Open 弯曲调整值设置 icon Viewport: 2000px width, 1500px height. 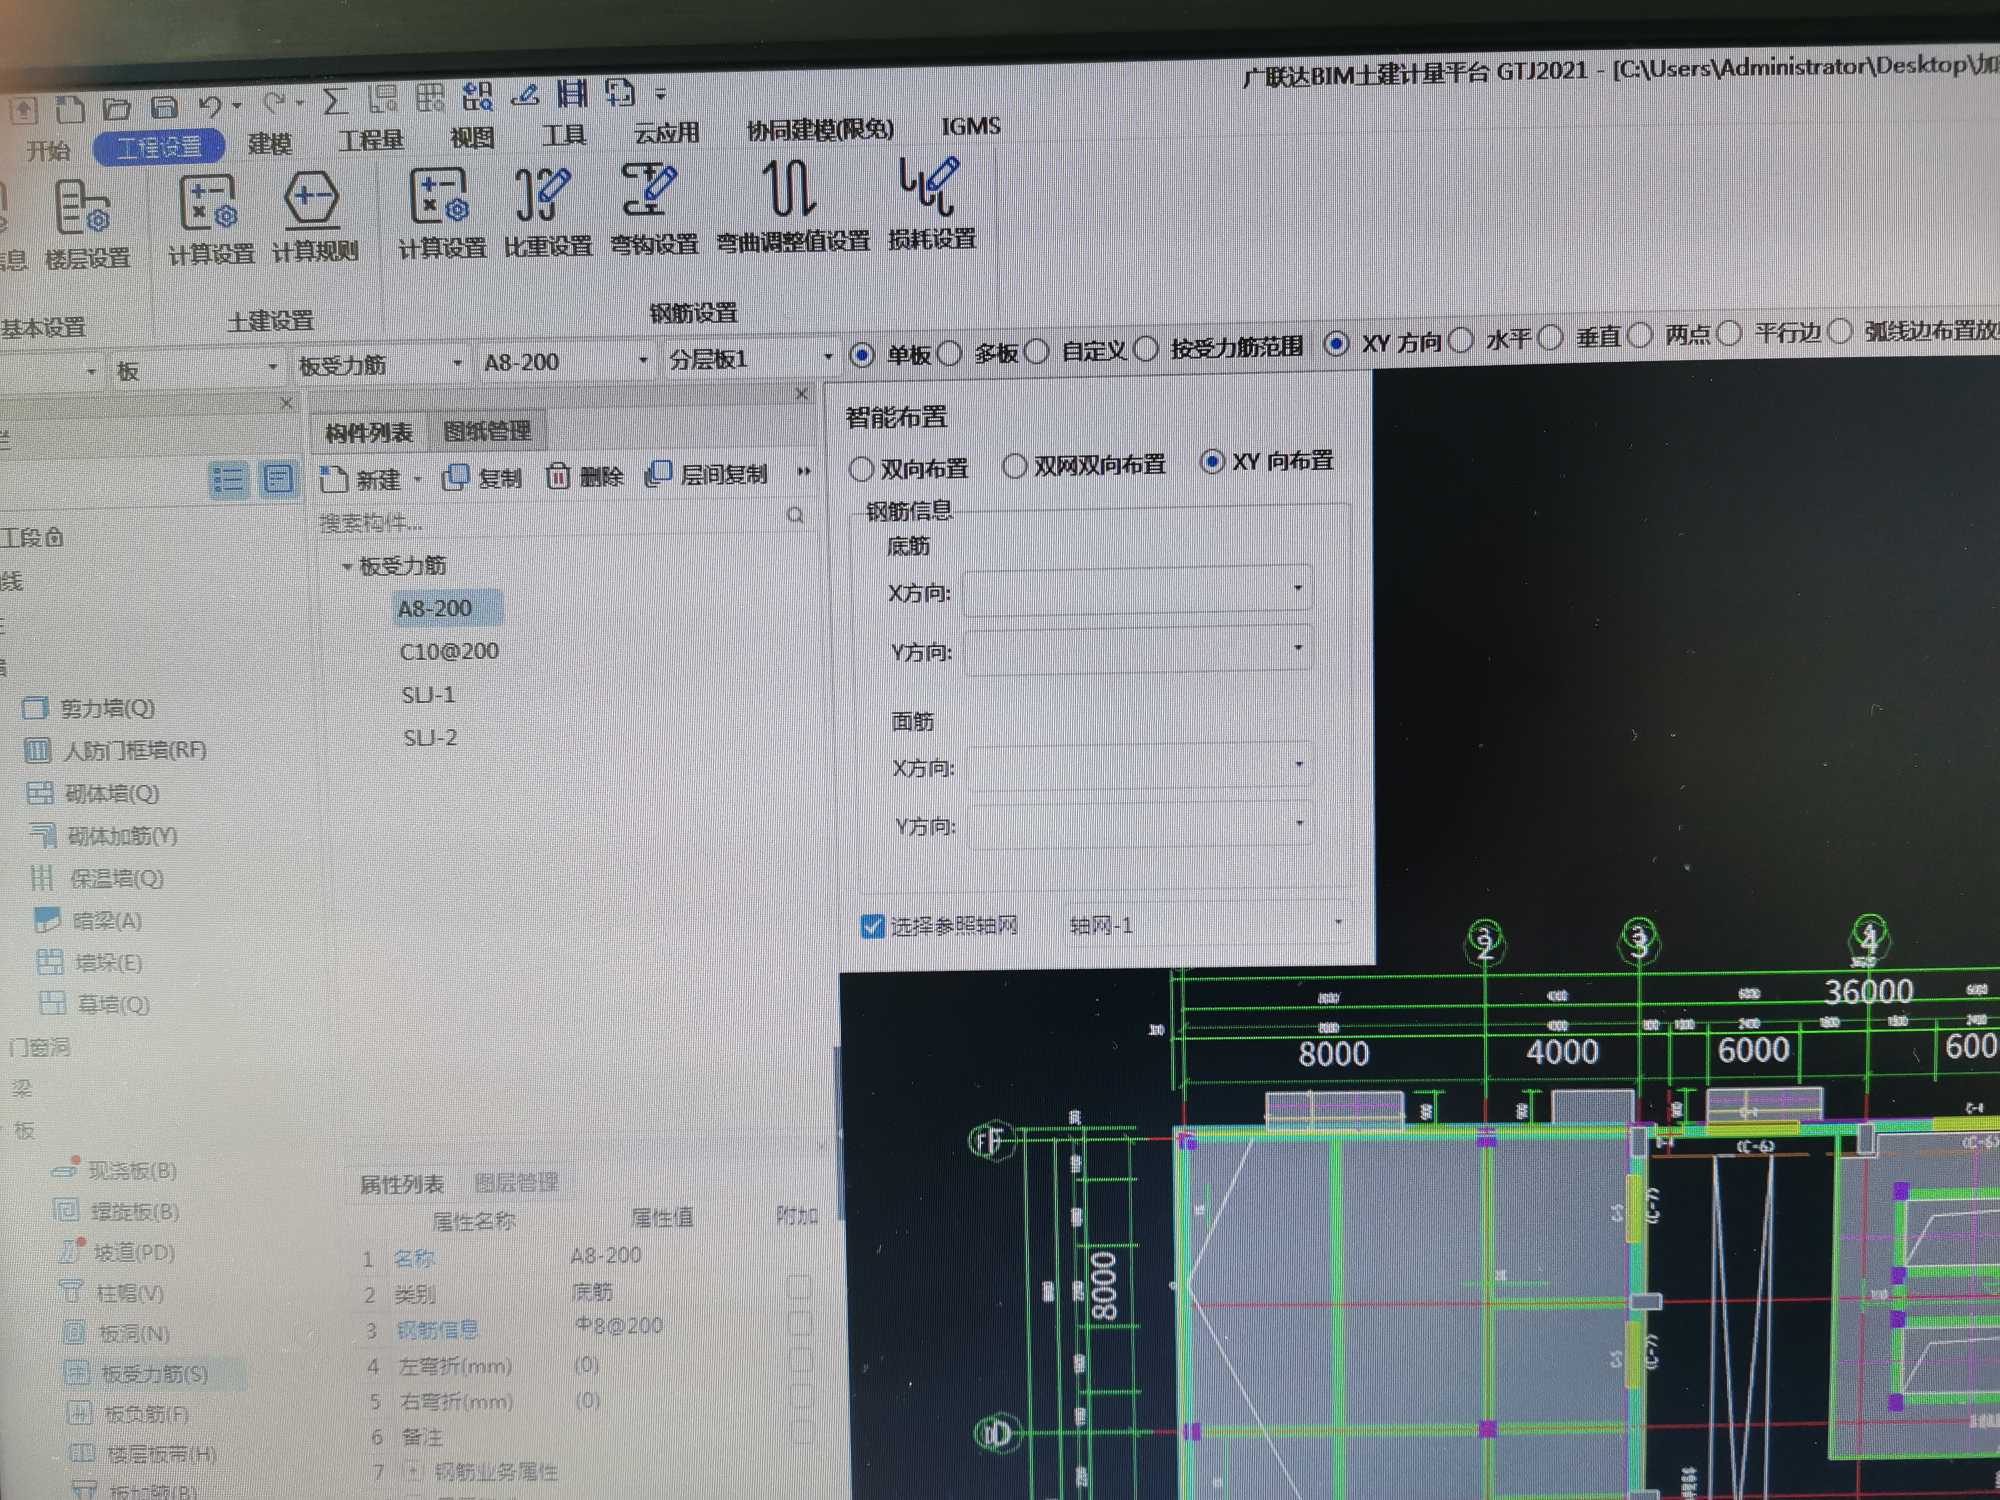[792, 206]
